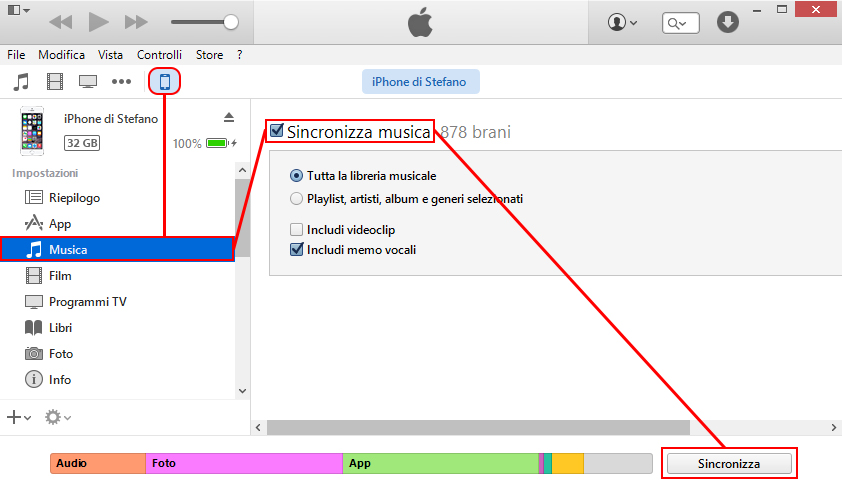Screen dimensions: 842x491
Task: Click the Sincronizza button
Action: point(729,464)
